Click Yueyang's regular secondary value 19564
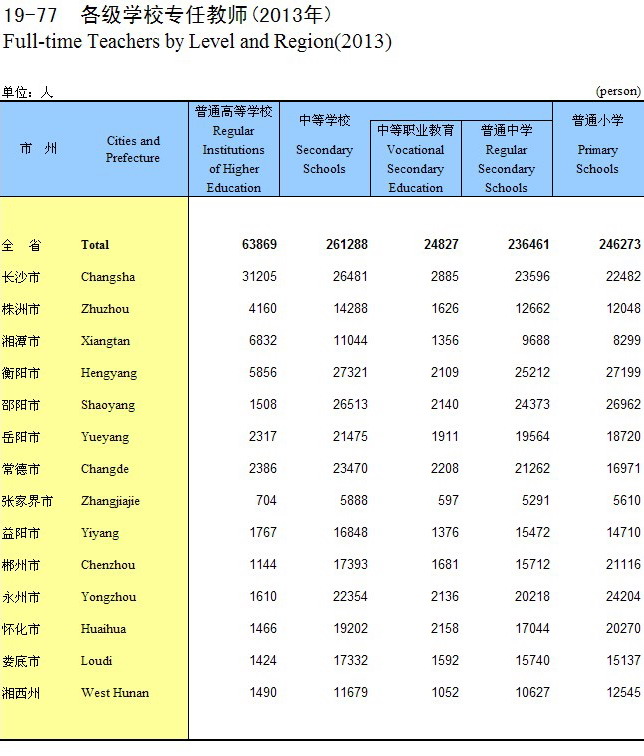The height and width of the screenshot is (756, 644). 532,436
